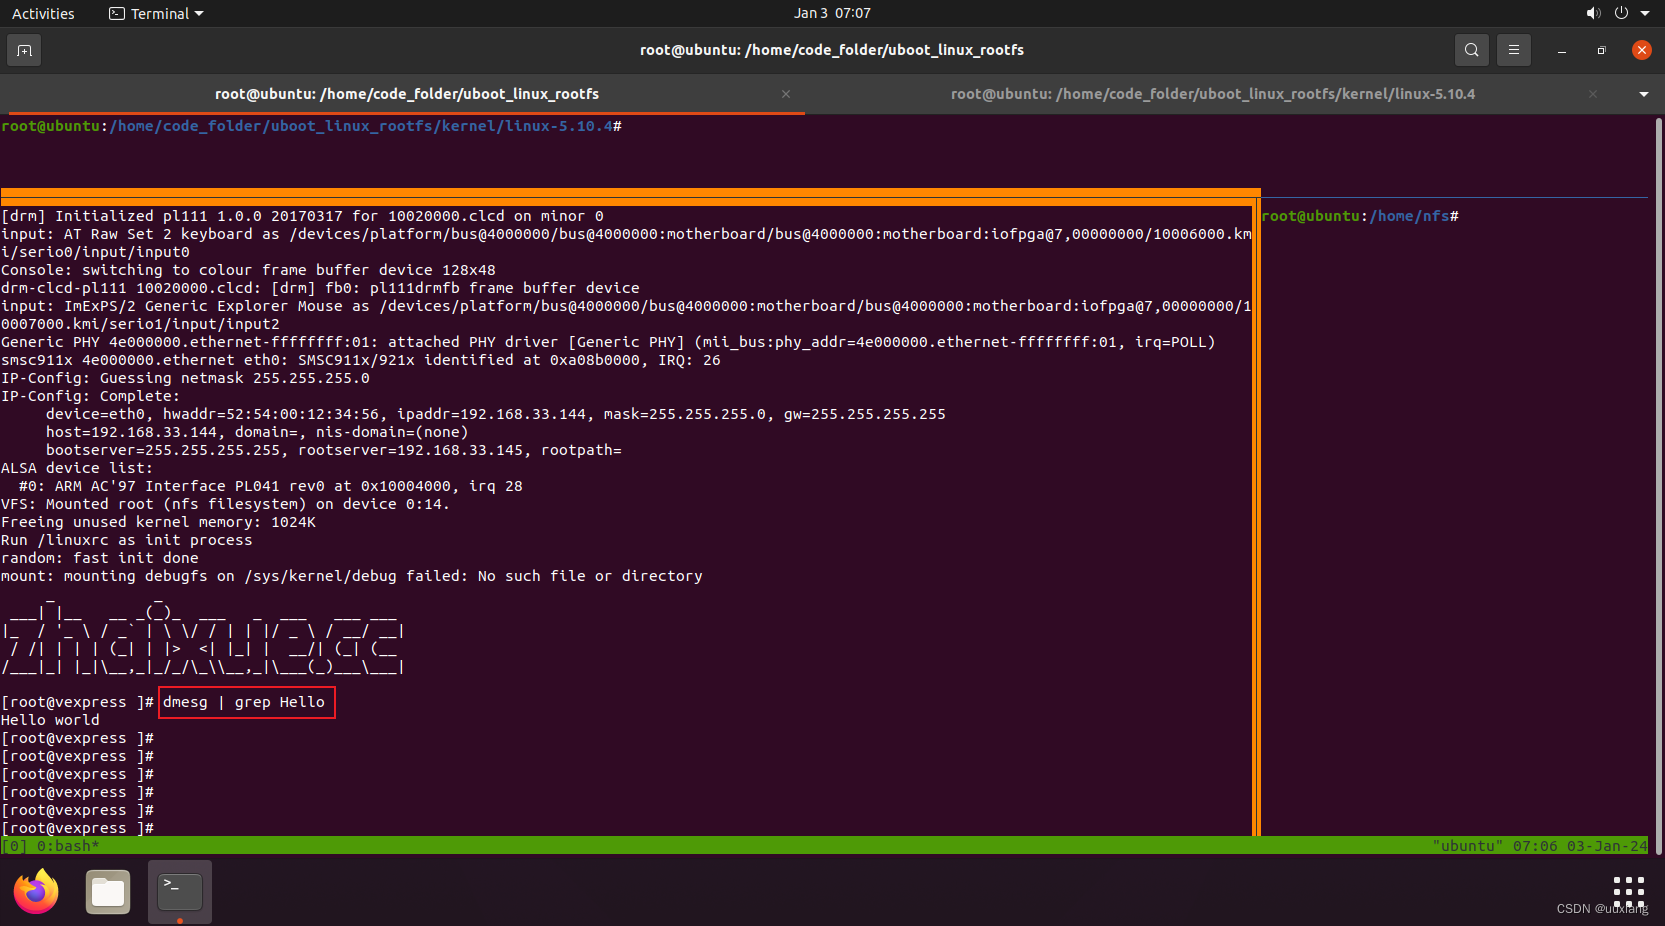1665x926 pixels.
Task: Click the tmux status '0:bash*' window entry
Action: click(68, 846)
